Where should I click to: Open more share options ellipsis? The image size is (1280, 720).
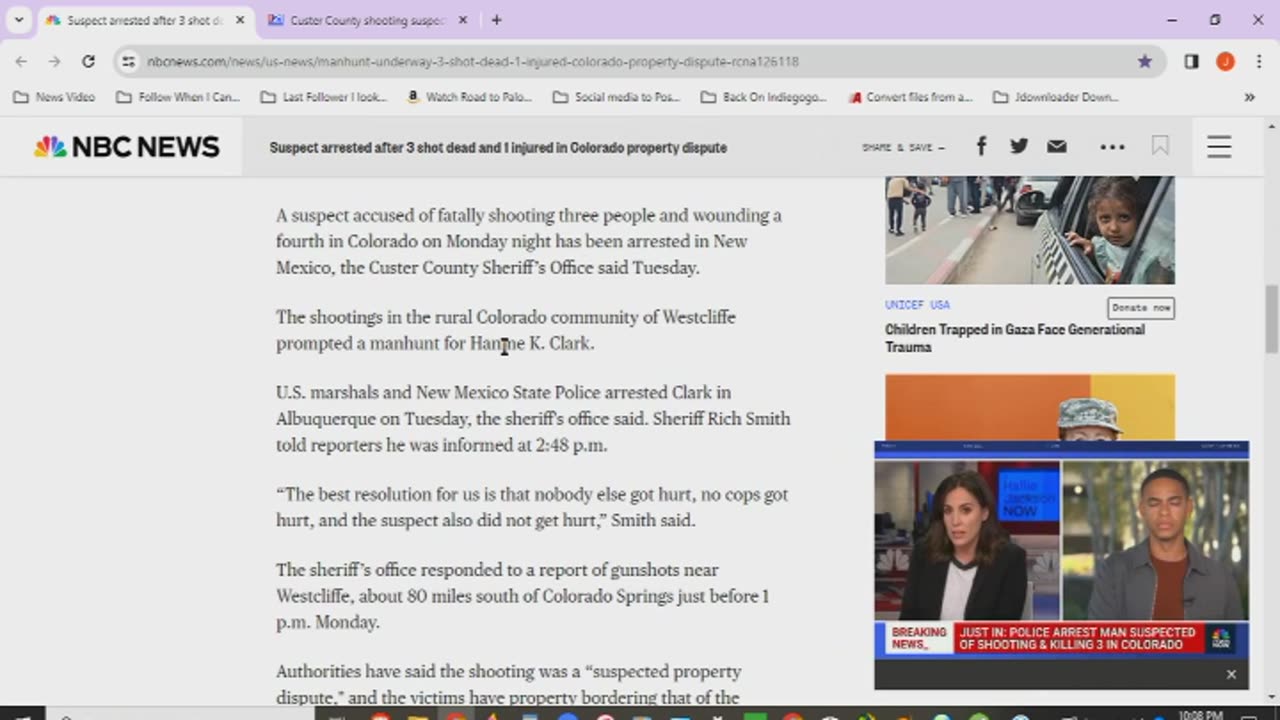tap(1112, 147)
